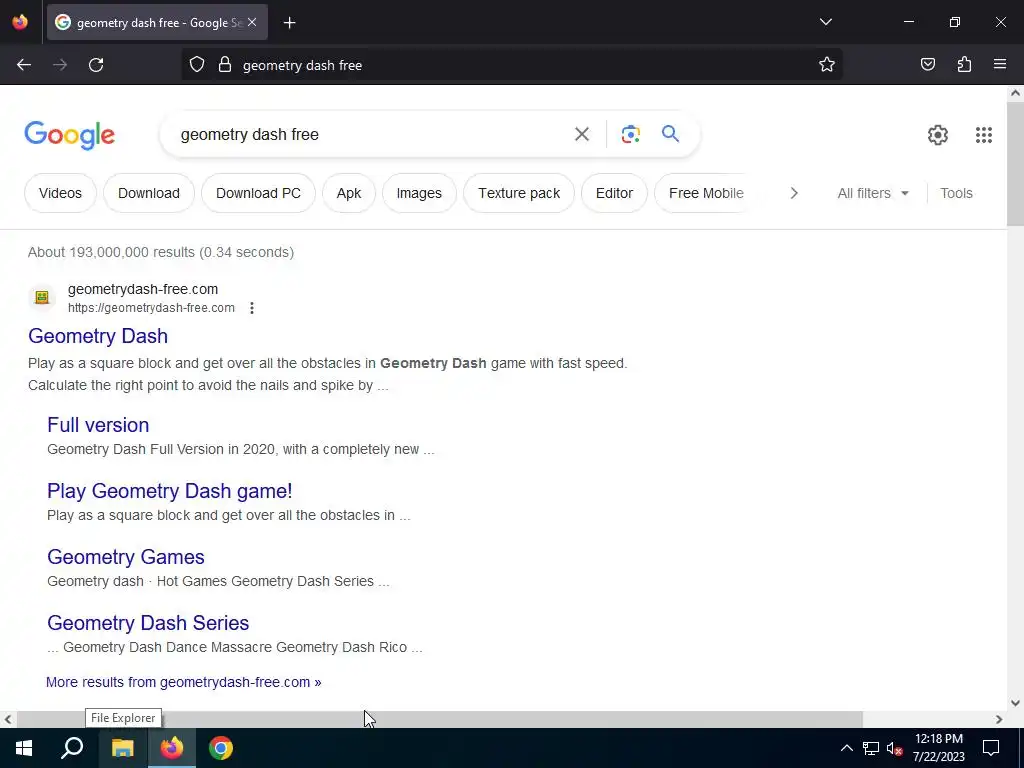Image resolution: width=1024 pixels, height=768 pixels.
Task: Open Play Geometry Dash game! link
Action: (x=170, y=491)
